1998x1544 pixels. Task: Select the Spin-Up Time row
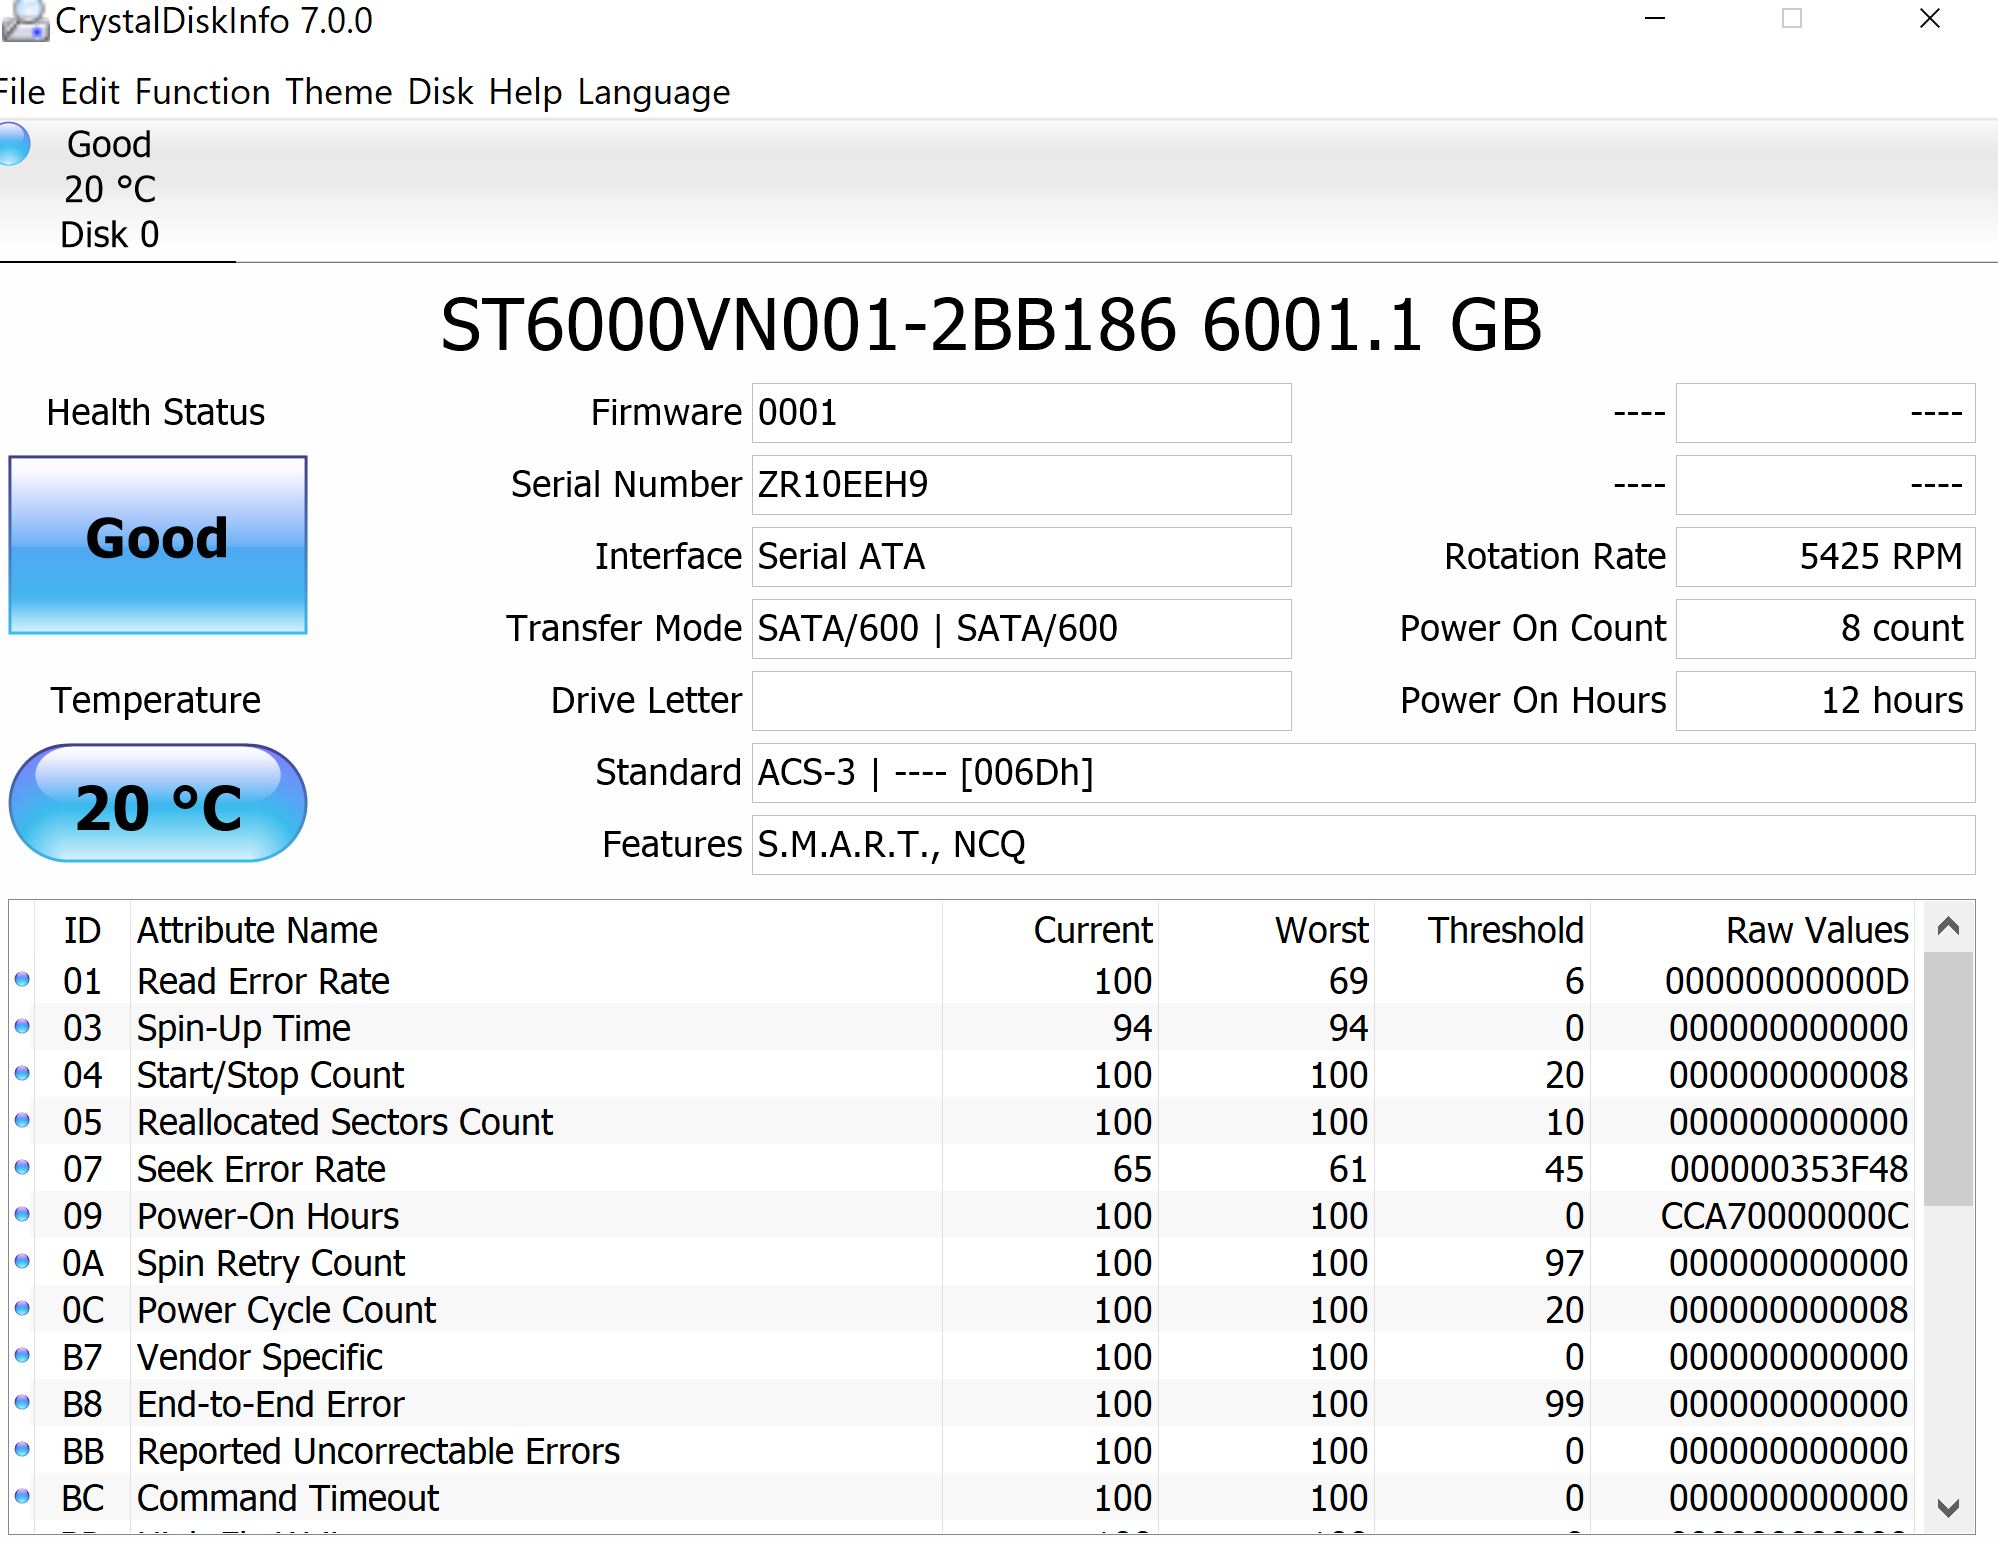[x=962, y=1028]
